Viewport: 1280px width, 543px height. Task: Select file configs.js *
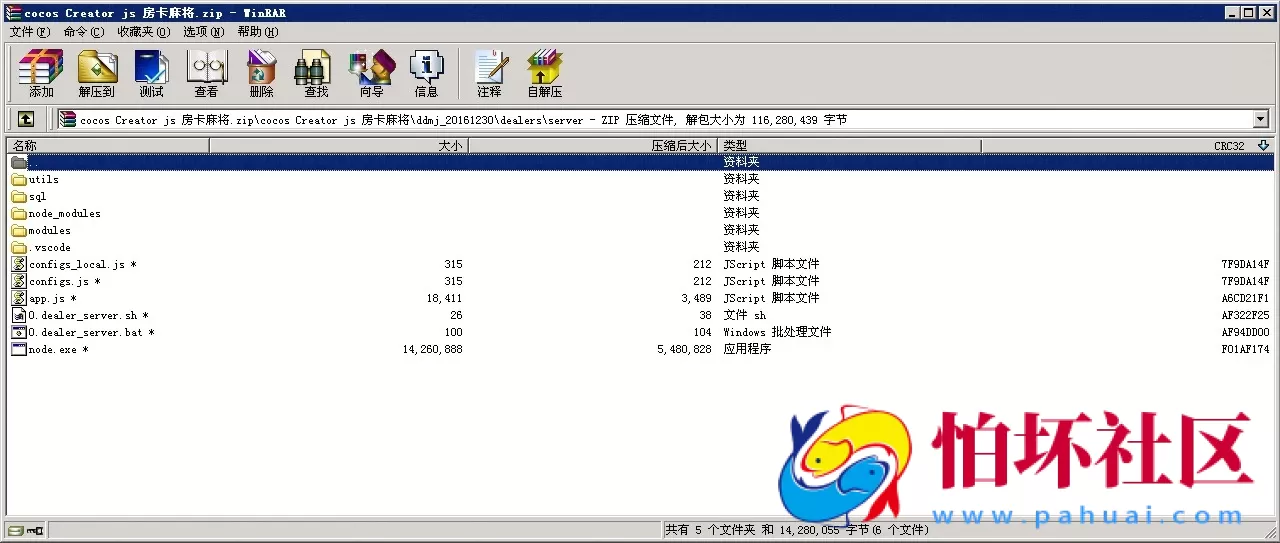(65, 282)
